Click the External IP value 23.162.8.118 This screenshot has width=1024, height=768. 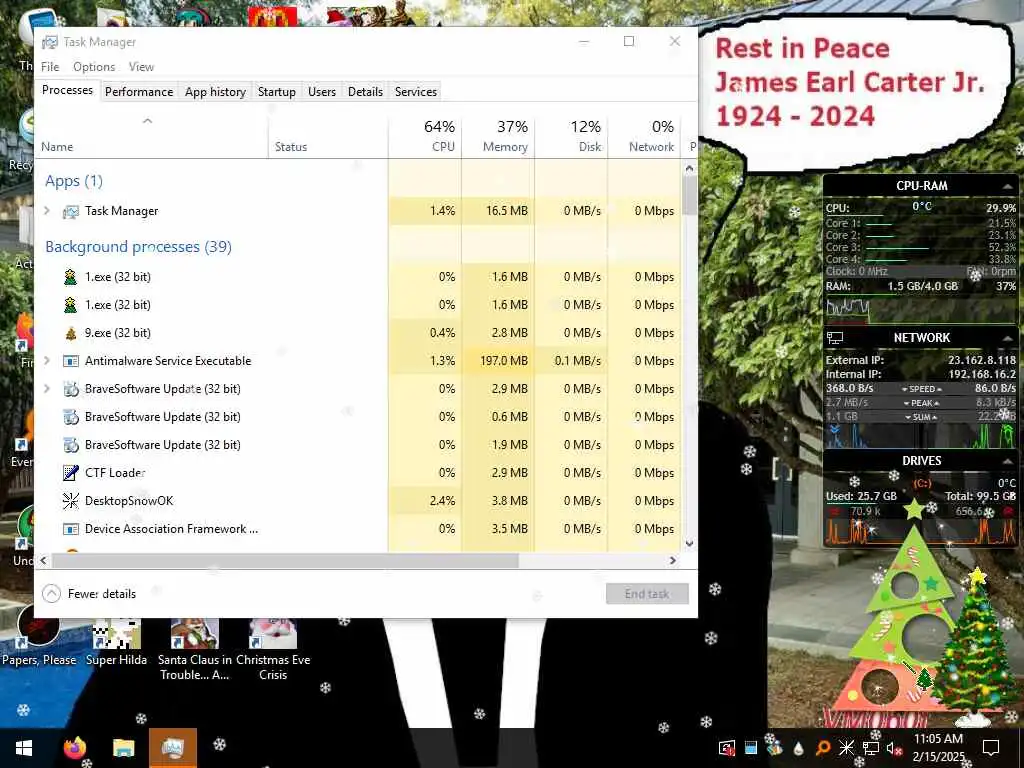point(982,360)
